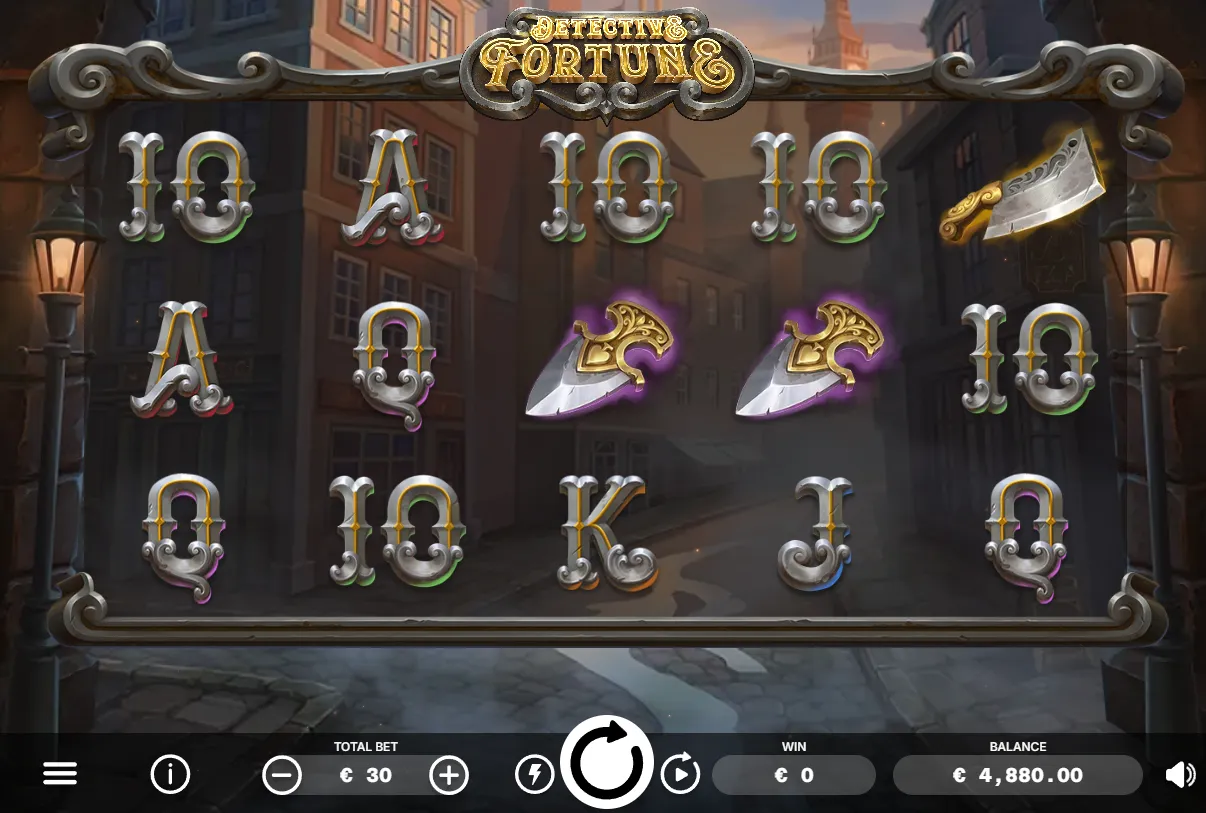Click the Detective Fortune logo
Image resolution: width=1206 pixels, height=813 pixels.
pyautogui.click(x=607, y=60)
